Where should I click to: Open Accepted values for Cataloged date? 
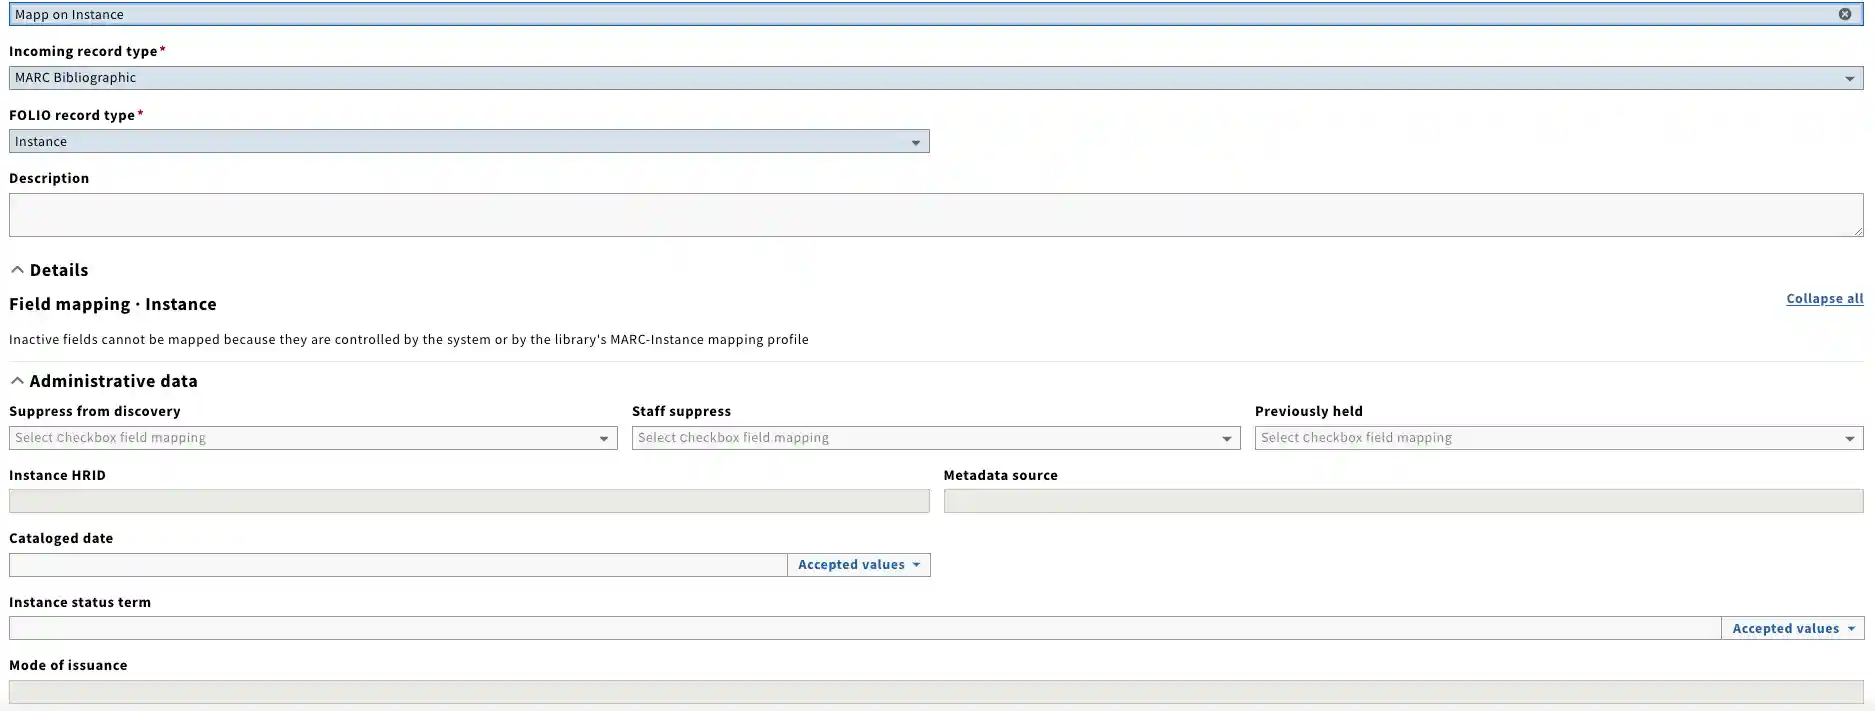[x=859, y=565]
